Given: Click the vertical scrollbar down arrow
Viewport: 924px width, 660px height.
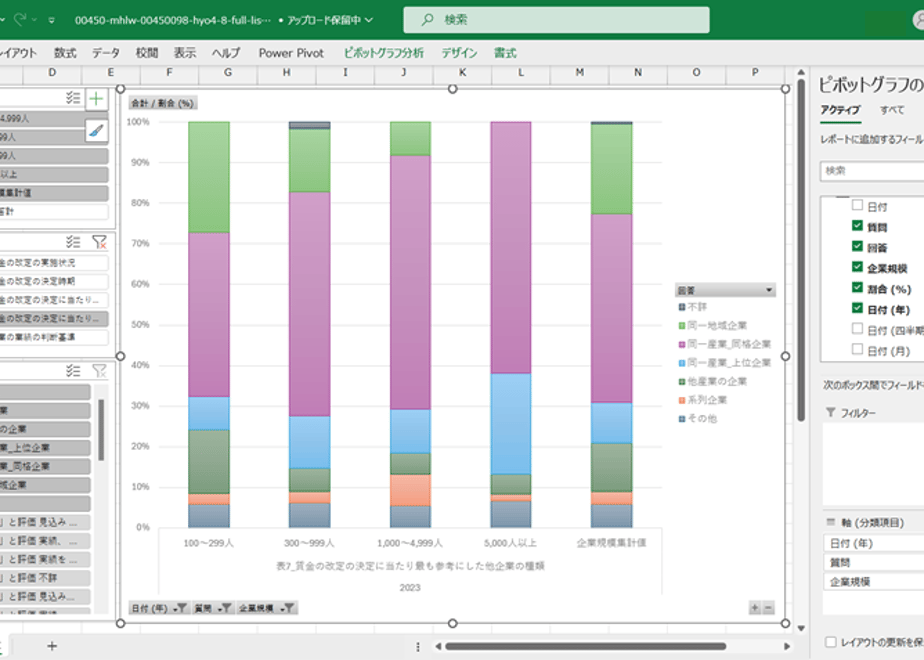Looking at the screenshot, I should pyautogui.click(x=801, y=628).
